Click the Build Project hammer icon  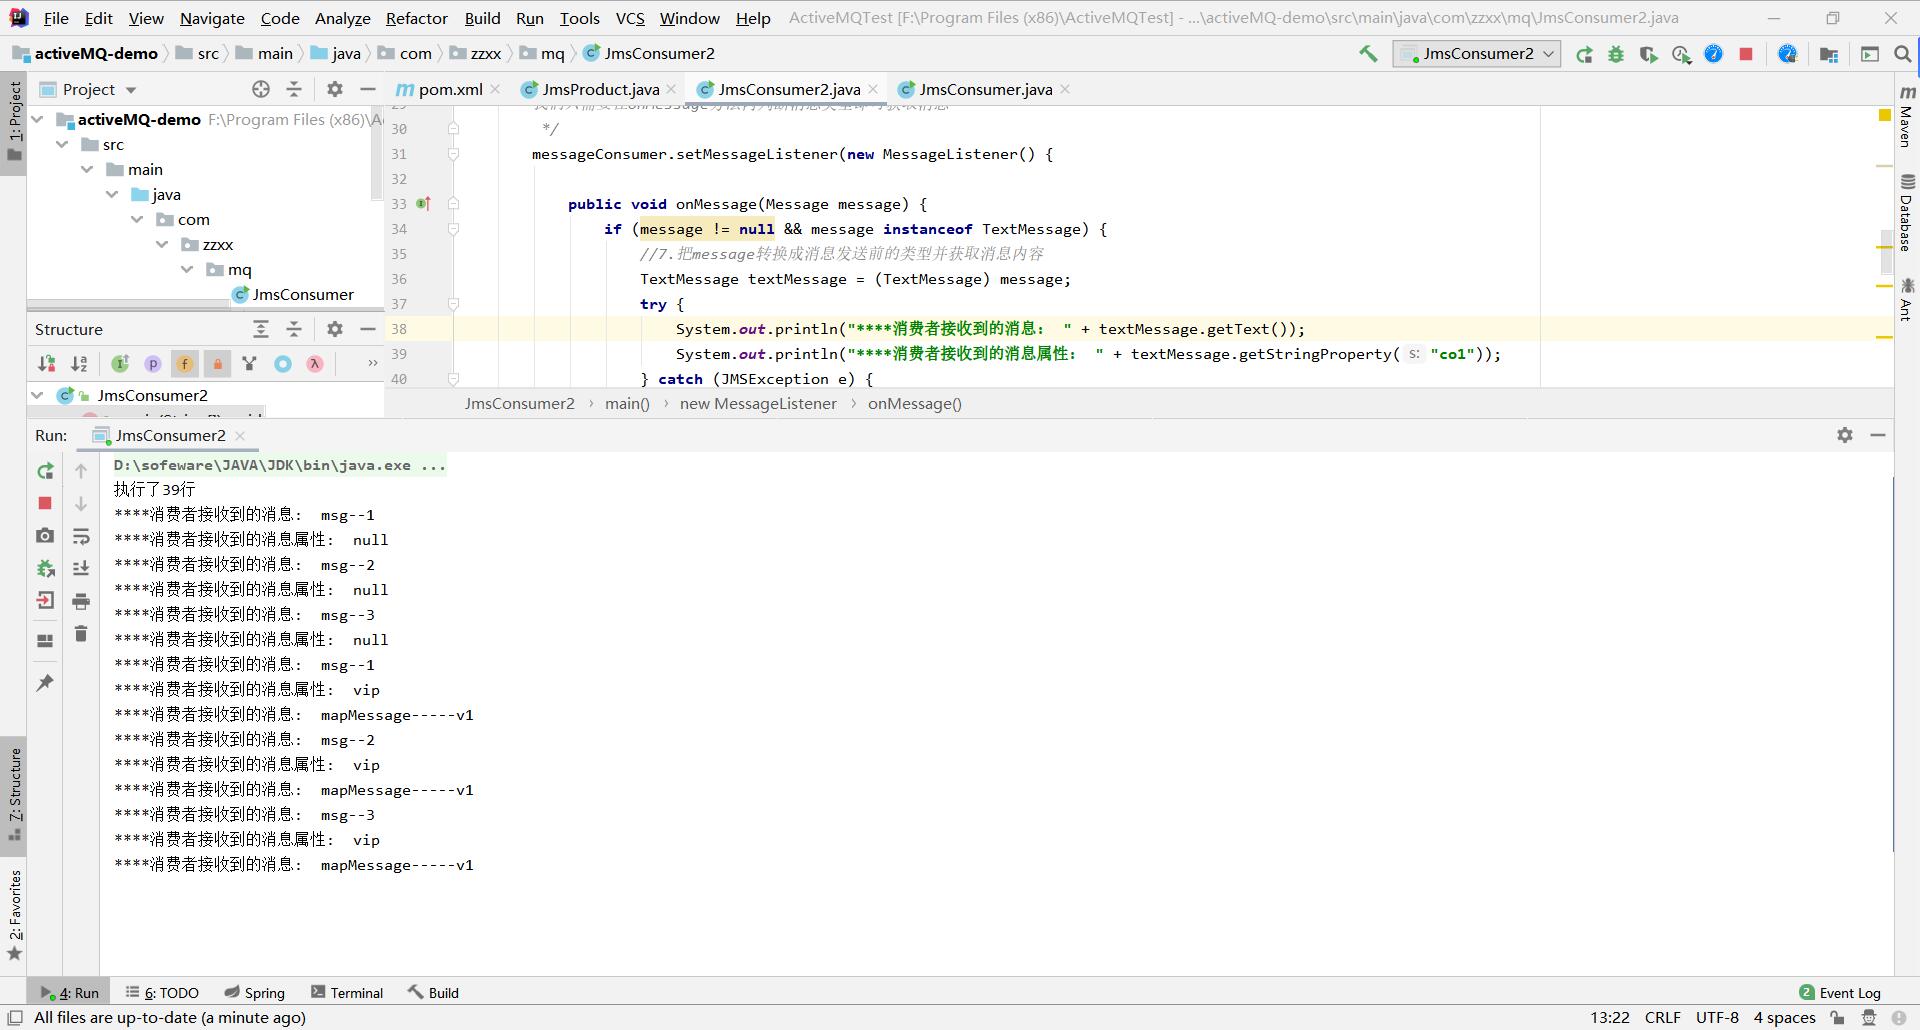[1368, 54]
